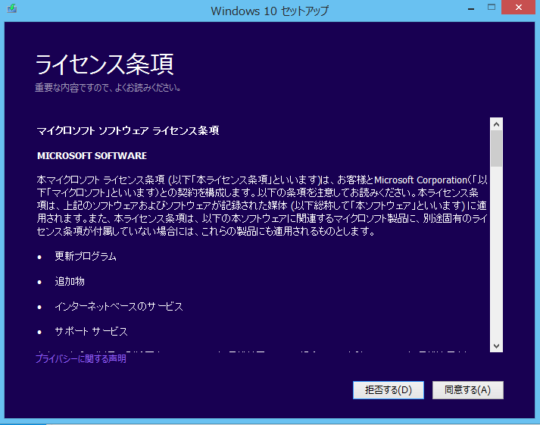The image size is (540, 425).
Task: Click the インターネットベースのサービス bullet item
Action: (x=118, y=307)
